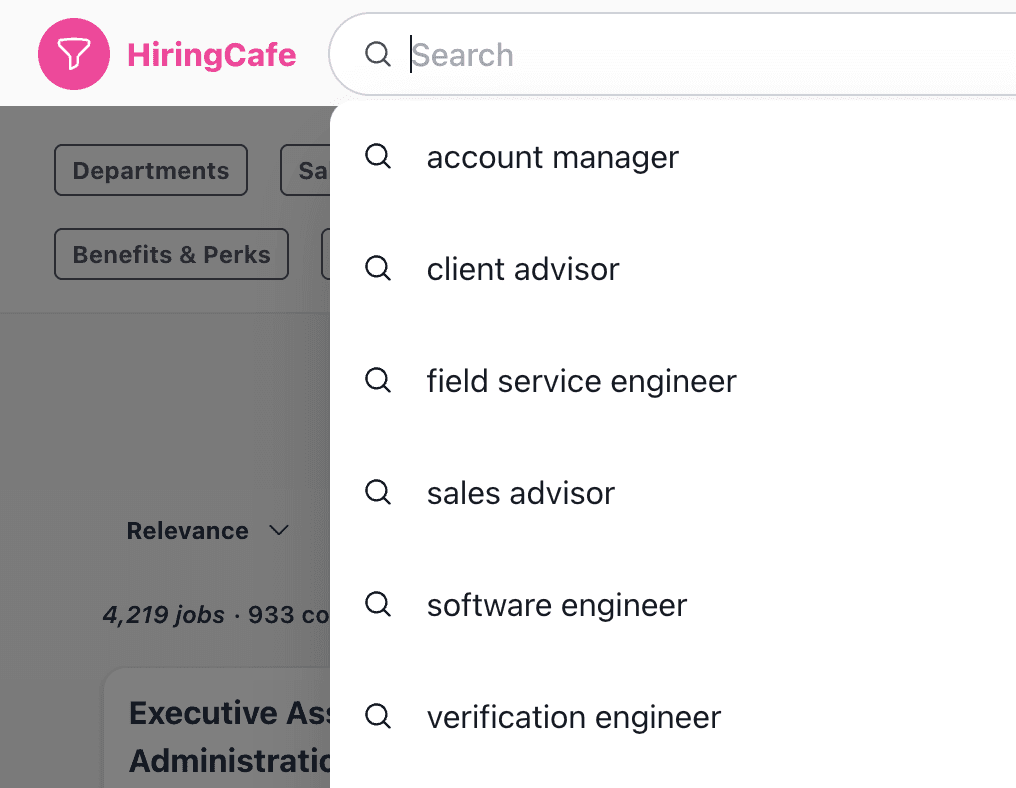Image resolution: width=1016 pixels, height=788 pixels.
Task: Open the HiringCafe home link text
Action: (x=212, y=55)
